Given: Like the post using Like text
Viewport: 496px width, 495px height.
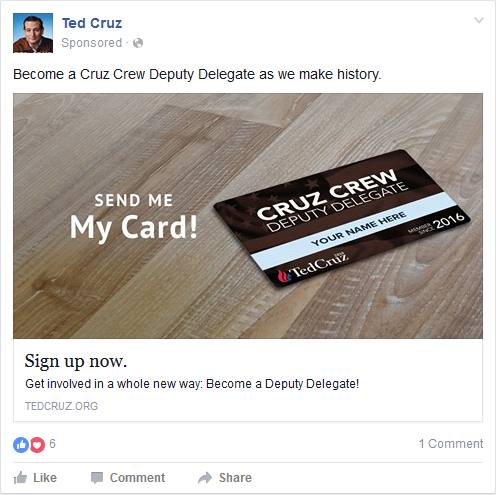Looking at the screenshot, I should point(45,478).
